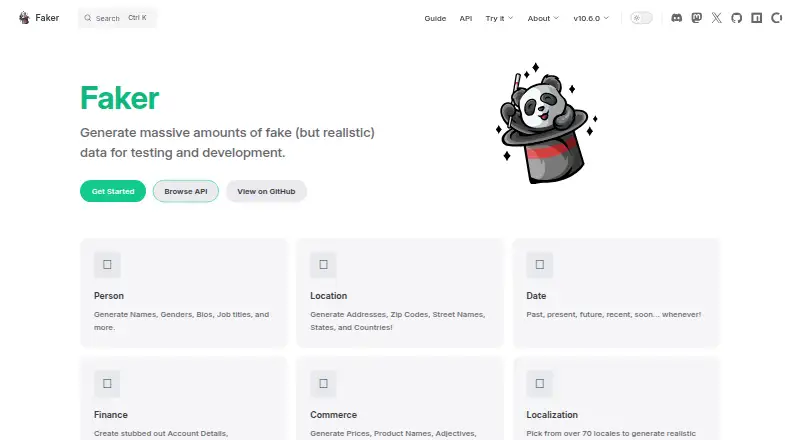
Task: Click the large green Faker heading
Action: click(x=119, y=97)
